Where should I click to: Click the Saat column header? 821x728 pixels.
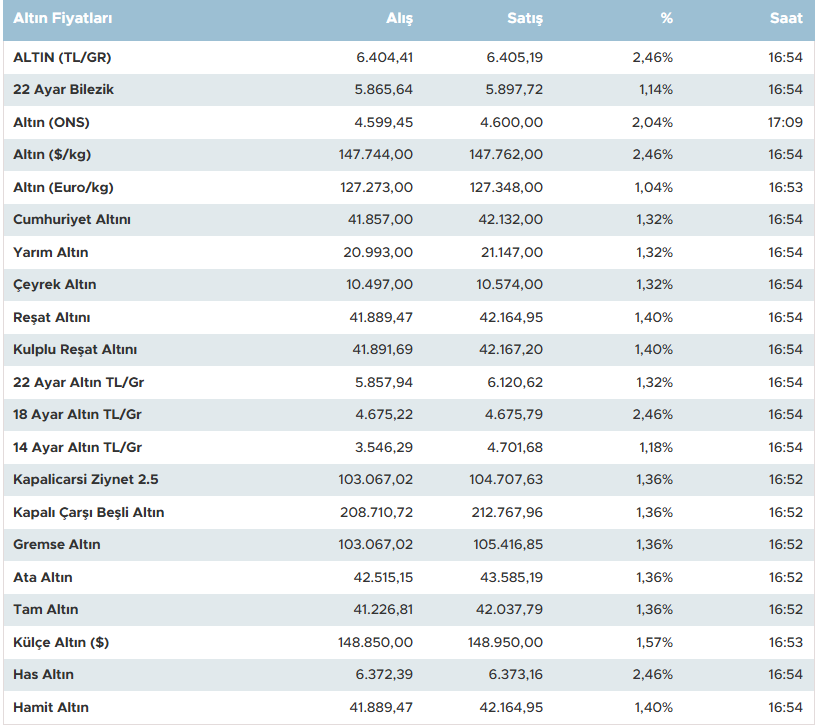[x=786, y=19]
